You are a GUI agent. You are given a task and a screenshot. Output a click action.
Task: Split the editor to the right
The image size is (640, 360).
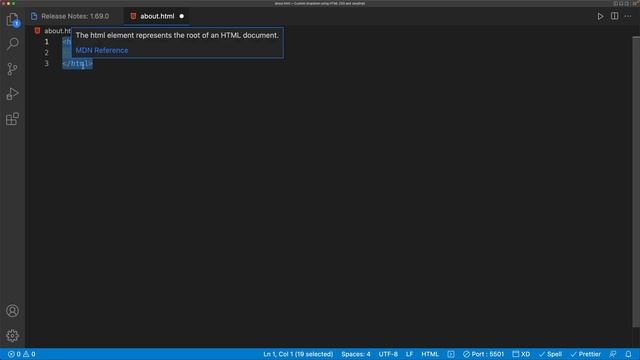pos(614,16)
